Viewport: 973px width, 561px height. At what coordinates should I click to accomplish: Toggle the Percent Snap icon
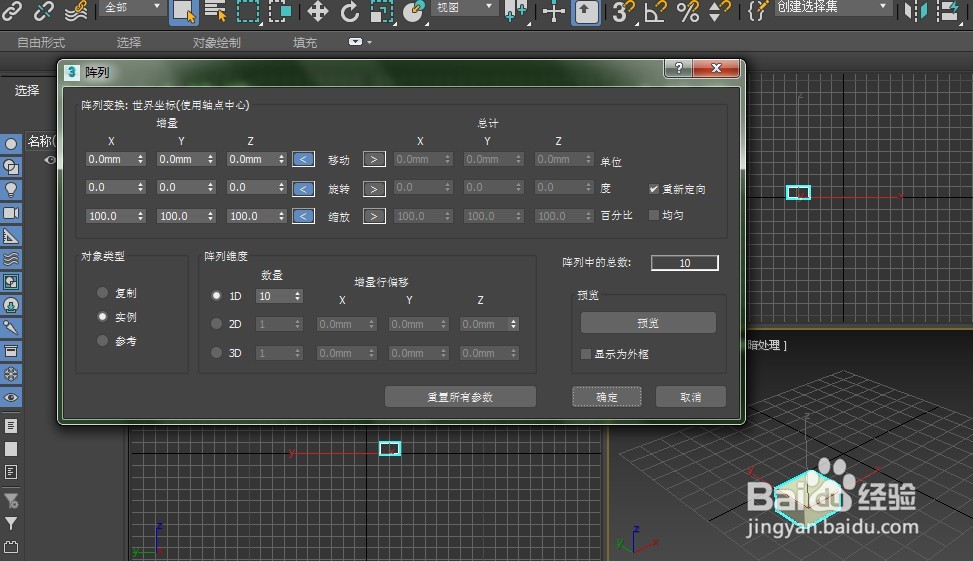pos(688,11)
